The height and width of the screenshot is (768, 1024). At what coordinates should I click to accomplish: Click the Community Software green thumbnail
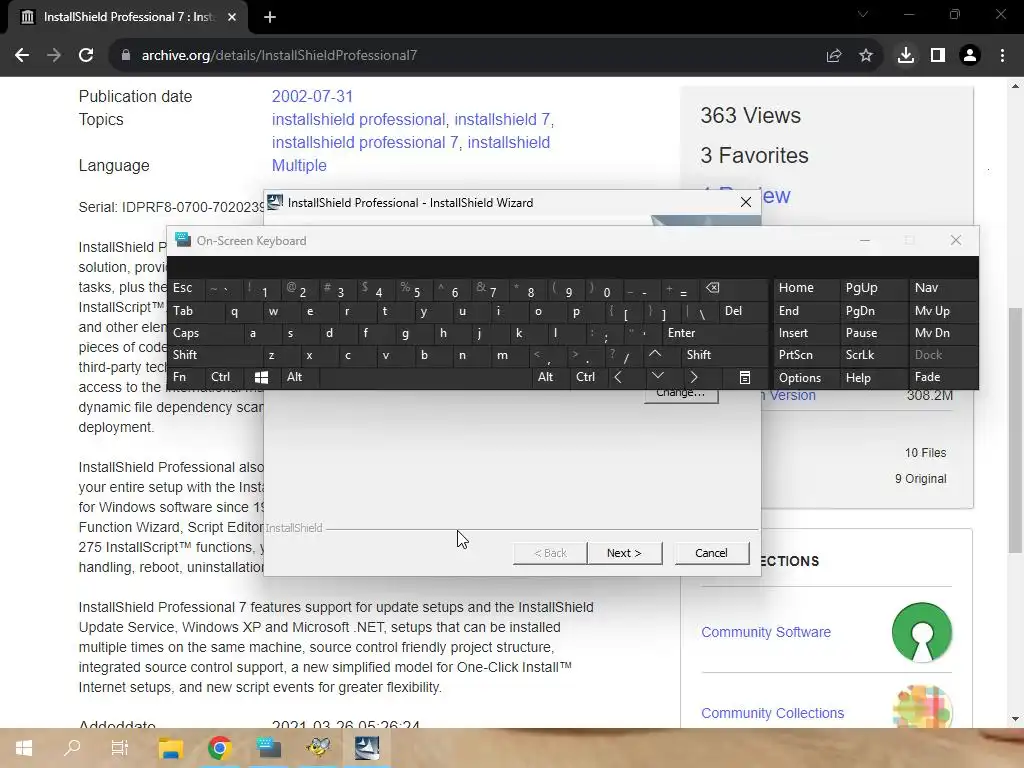coord(921,632)
